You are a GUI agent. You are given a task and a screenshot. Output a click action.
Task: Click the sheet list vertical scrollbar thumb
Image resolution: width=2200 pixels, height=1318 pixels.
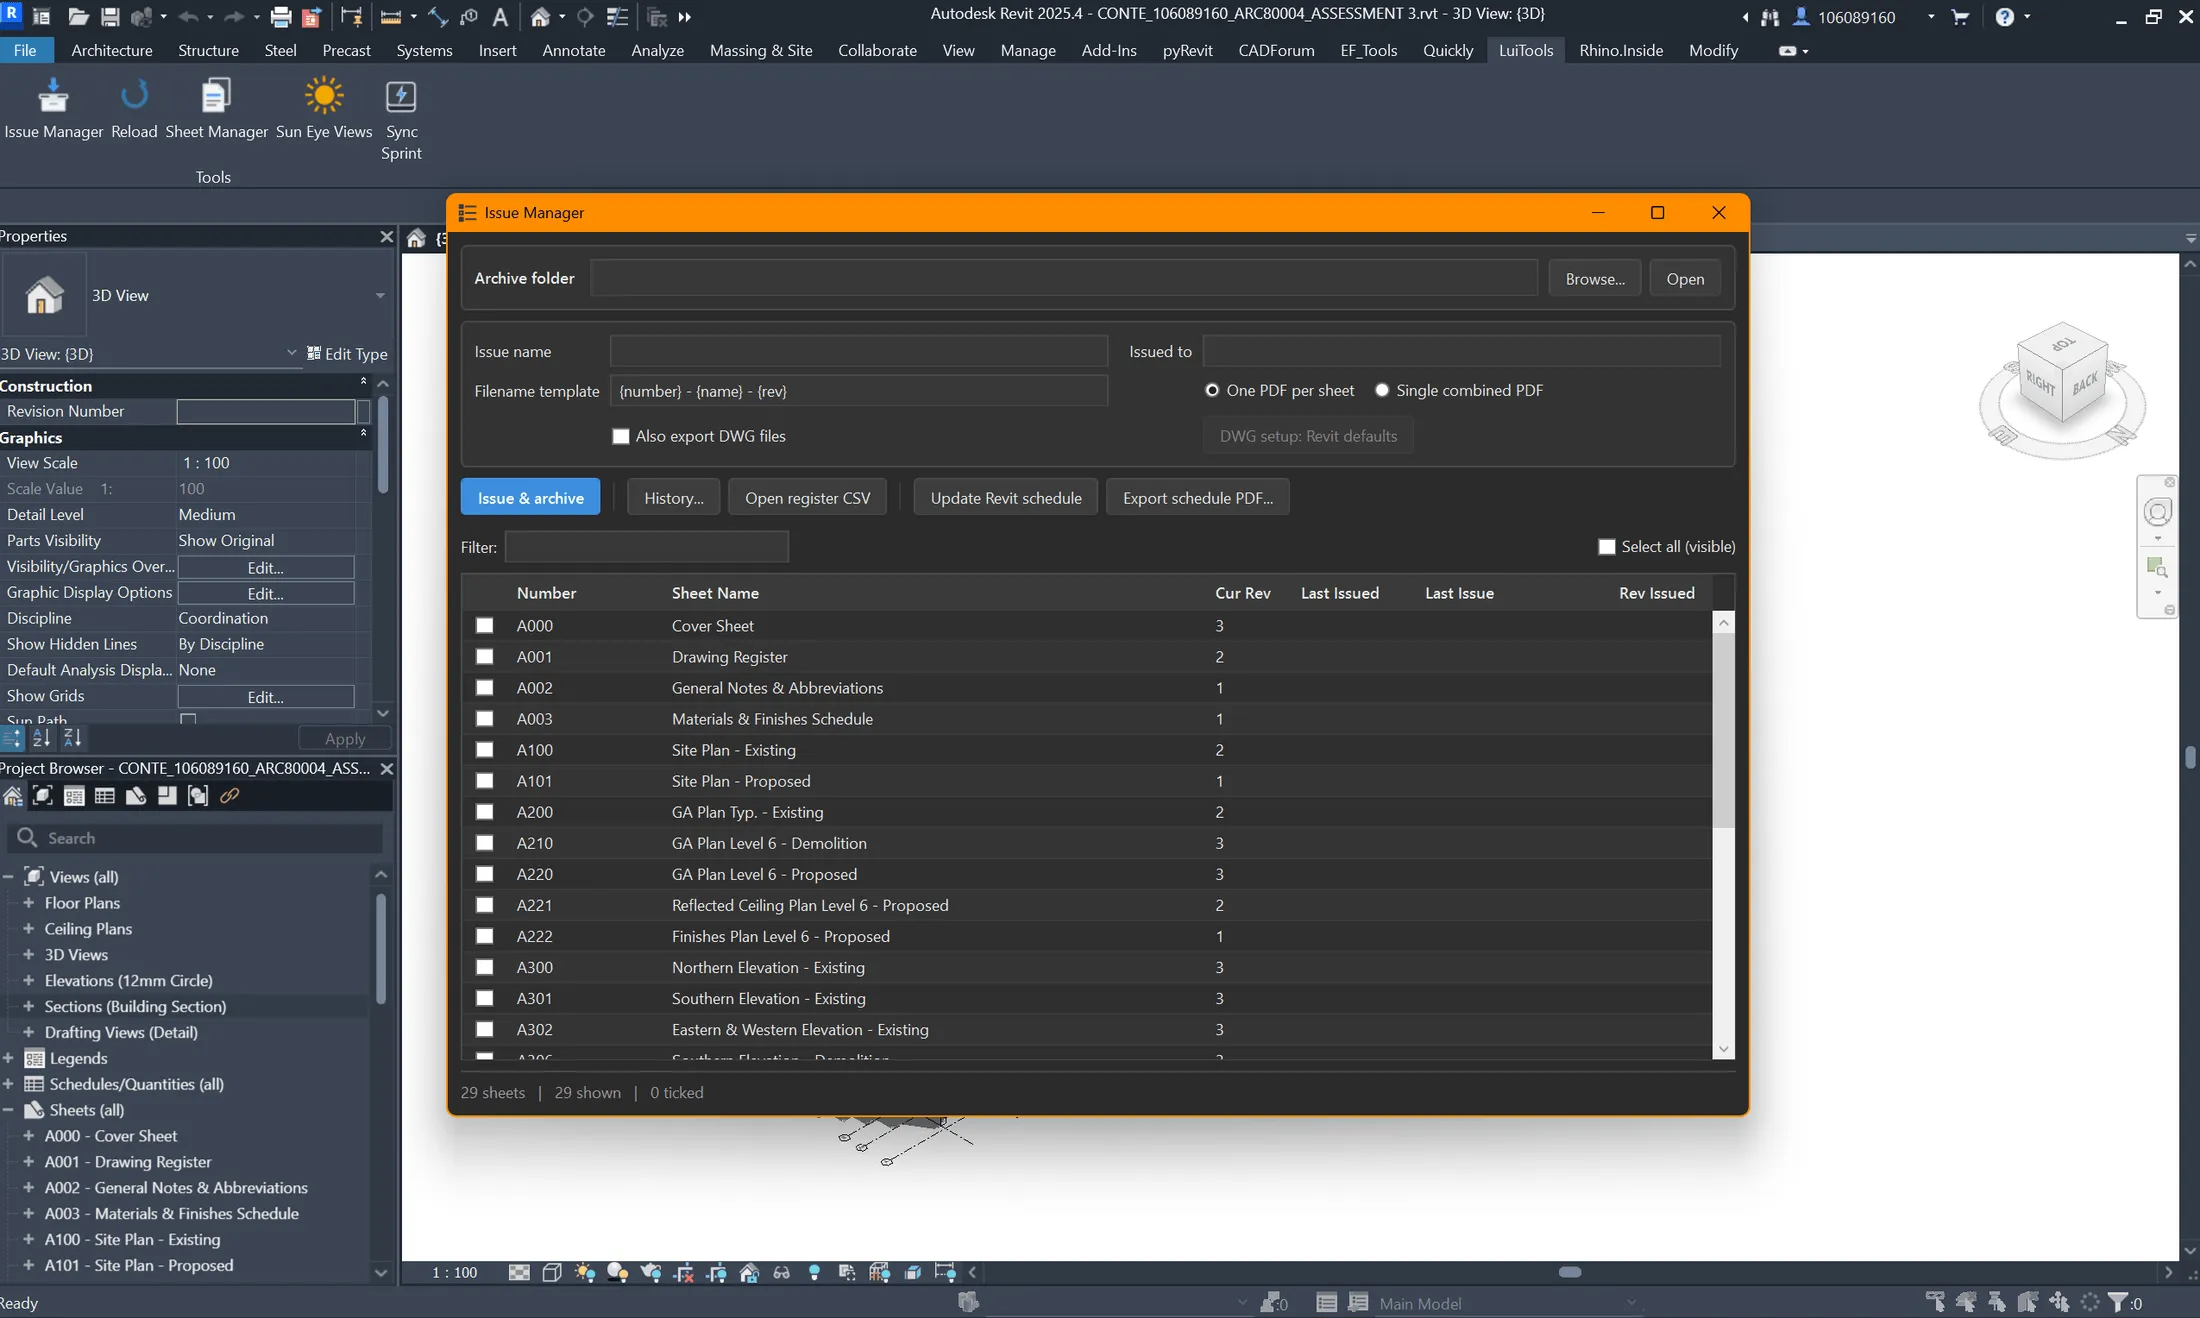[1723, 730]
